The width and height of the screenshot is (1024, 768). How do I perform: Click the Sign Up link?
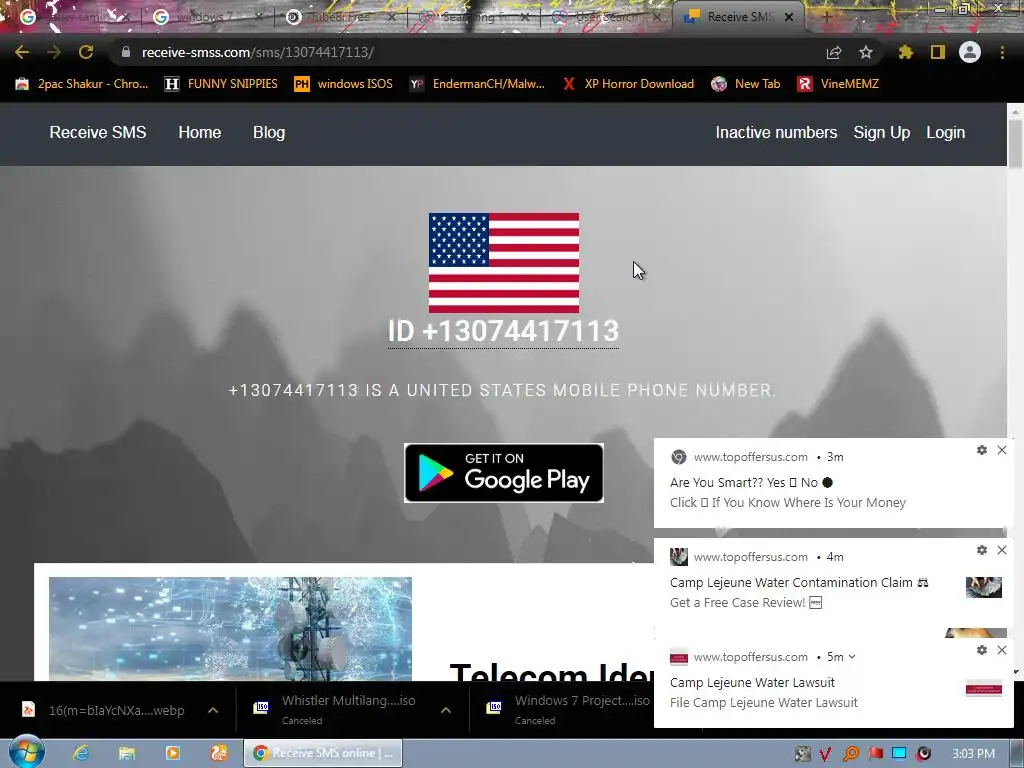point(882,133)
